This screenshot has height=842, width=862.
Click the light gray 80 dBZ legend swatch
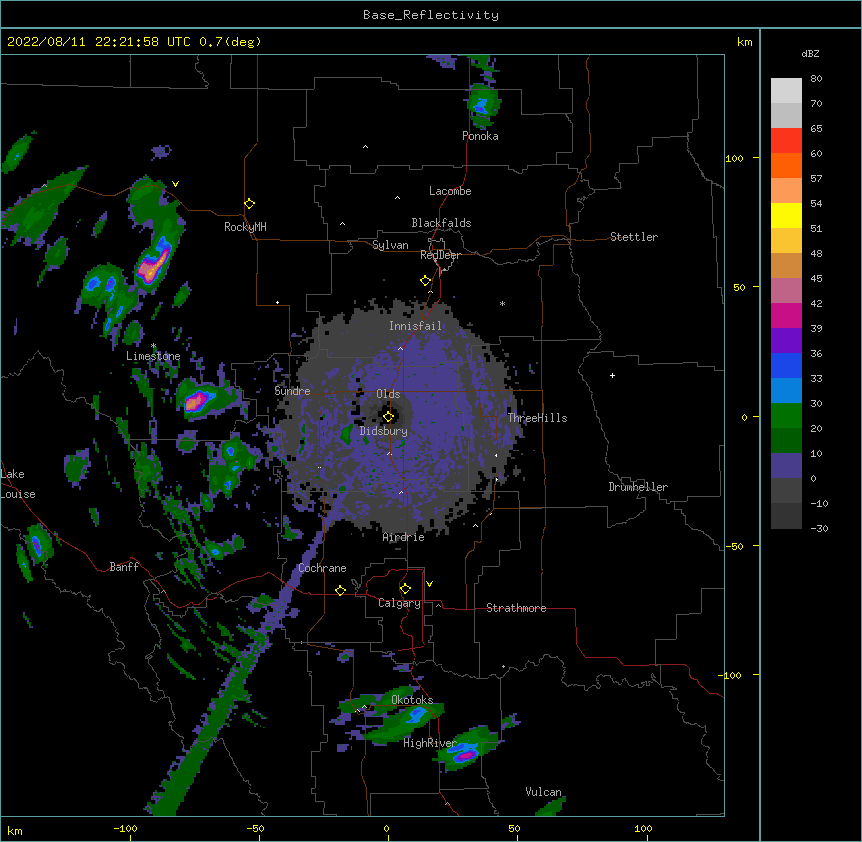tap(786, 90)
